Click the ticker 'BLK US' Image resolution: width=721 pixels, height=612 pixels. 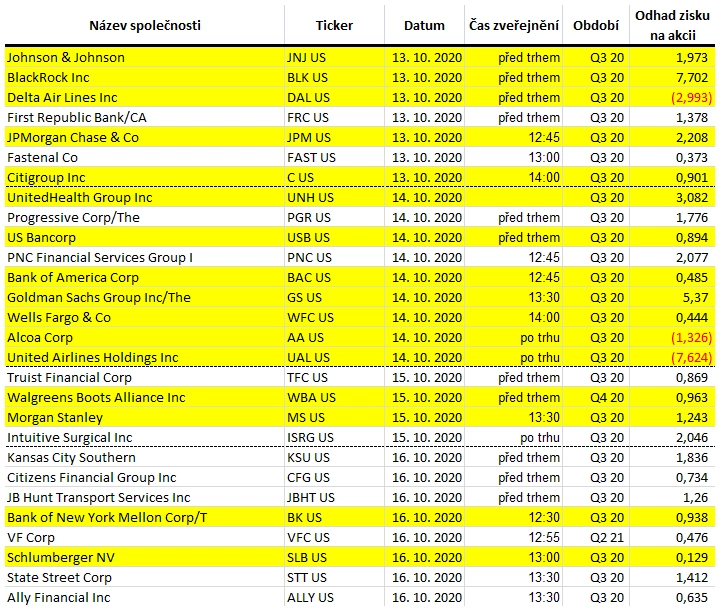point(307,77)
